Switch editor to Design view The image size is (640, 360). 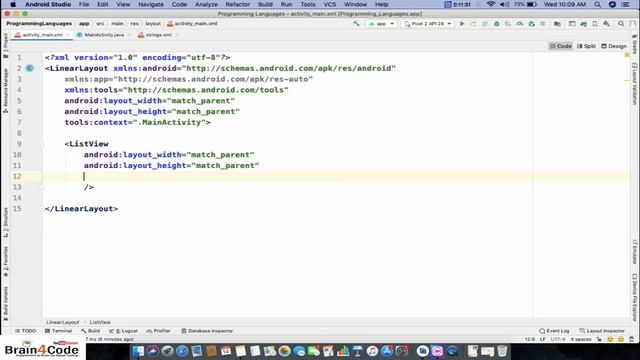click(x=614, y=46)
